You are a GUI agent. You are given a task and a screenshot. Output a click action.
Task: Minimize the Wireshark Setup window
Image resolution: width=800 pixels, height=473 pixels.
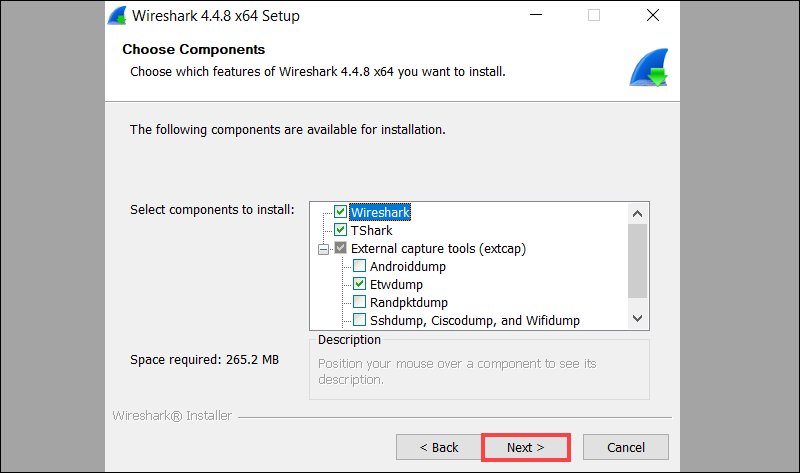[536, 15]
